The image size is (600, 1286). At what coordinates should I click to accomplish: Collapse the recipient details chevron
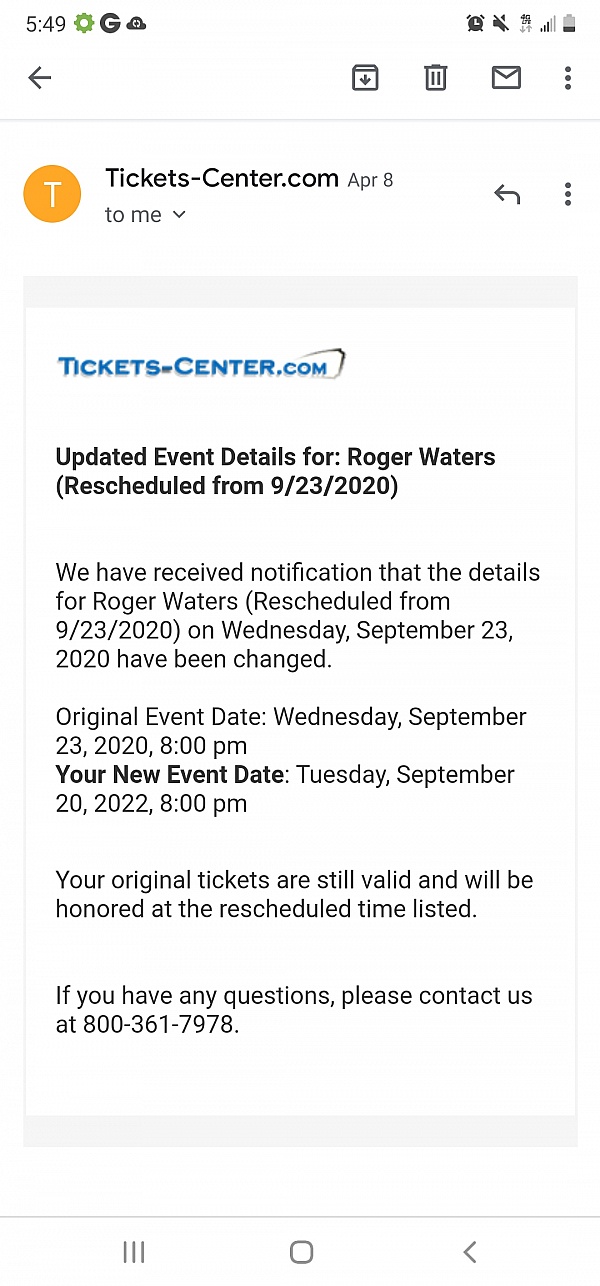pos(178,214)
